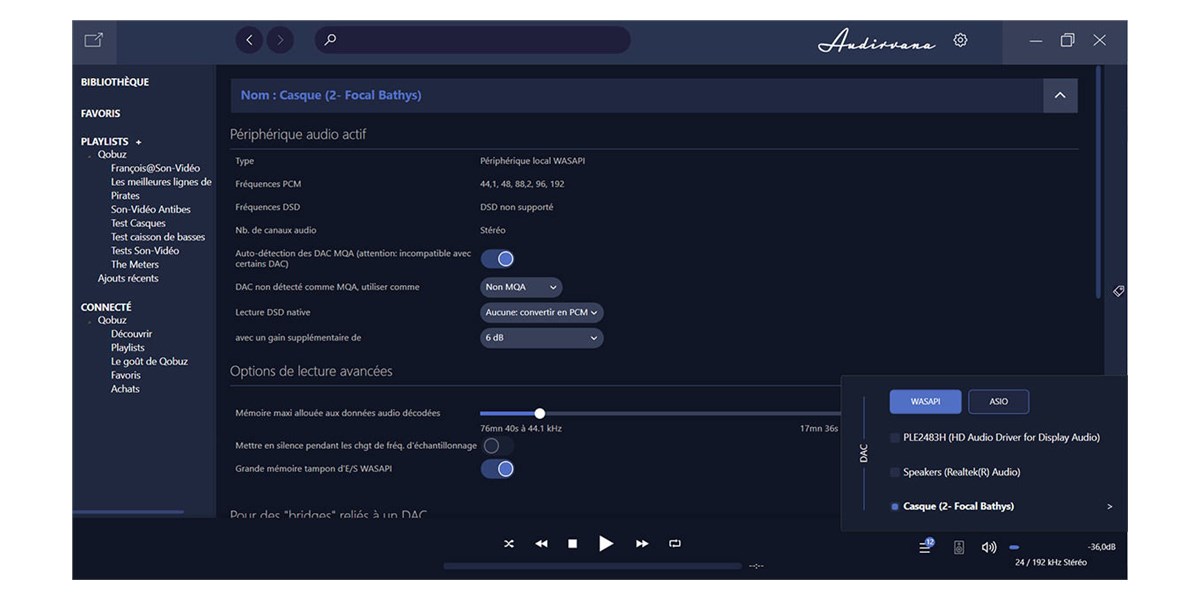Click the PCM frequencies value 44,1, 48, 88,2, 96, 192
1200x600 pixels.
click(x=521, y=184)
